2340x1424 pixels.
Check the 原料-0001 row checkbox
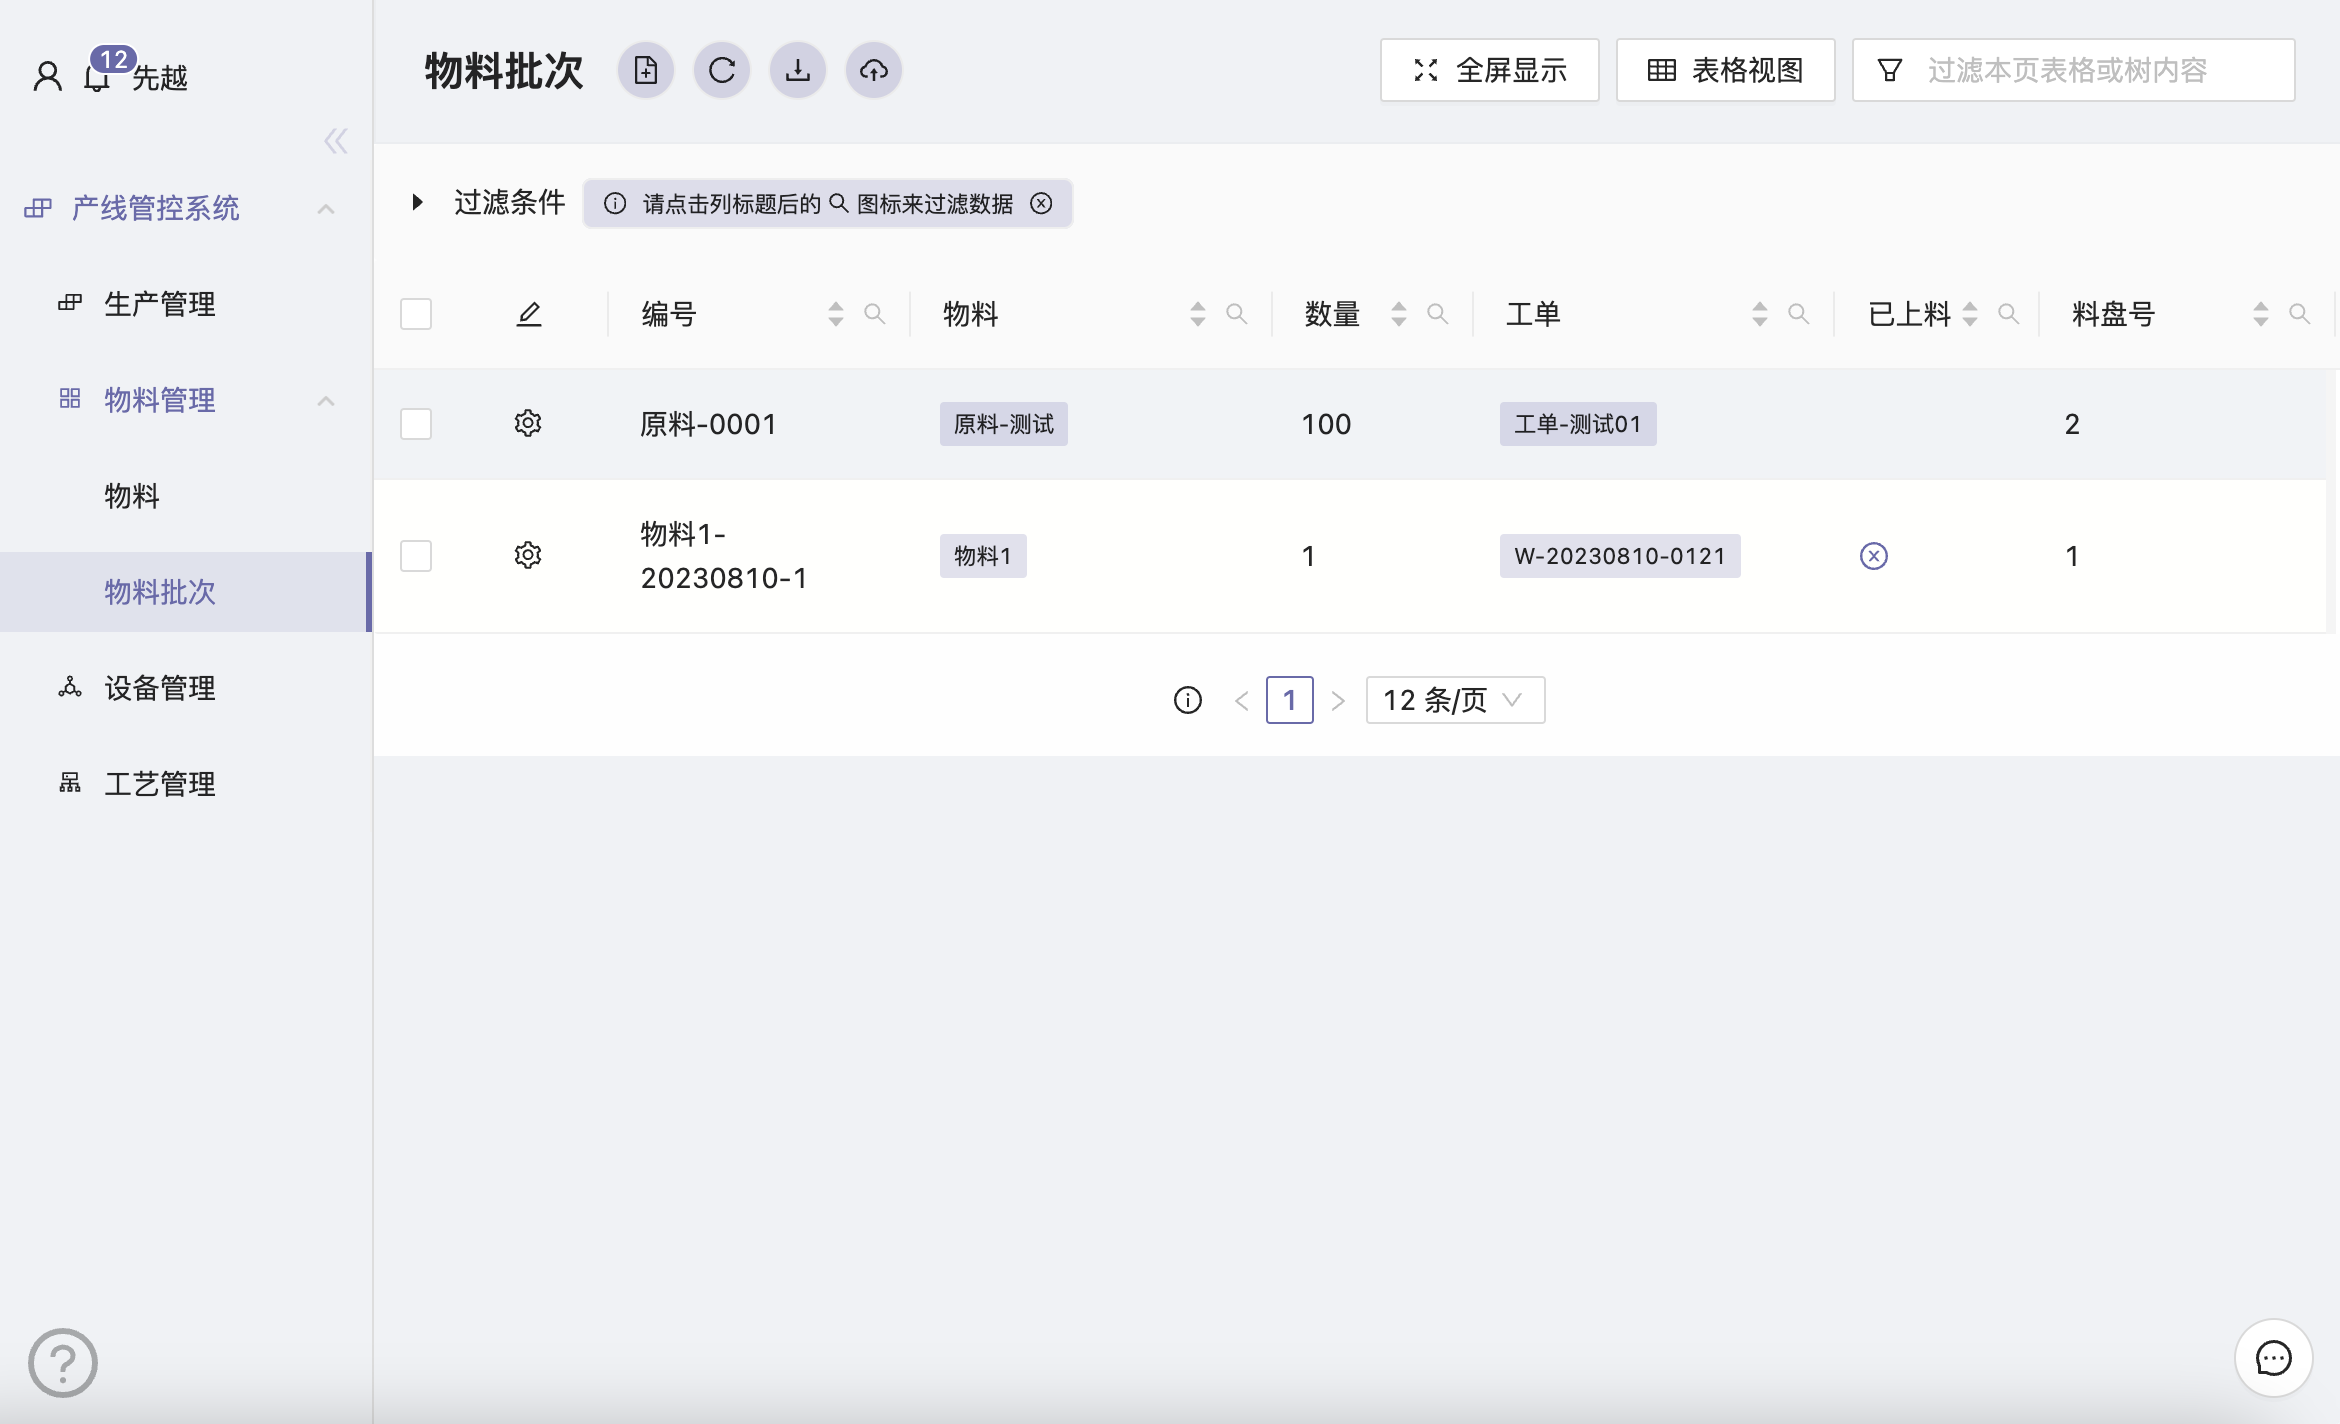416,424
